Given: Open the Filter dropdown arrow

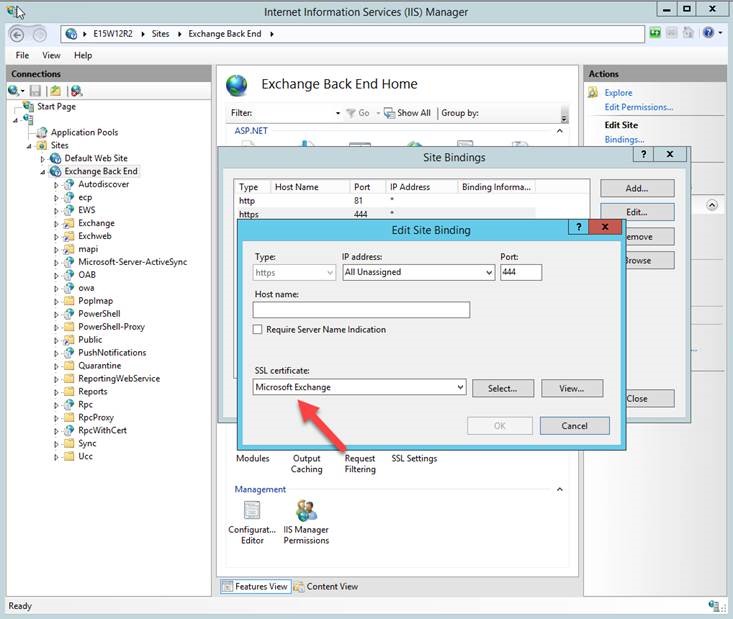Looking at the screenshot, I should [x=338, y=114].
